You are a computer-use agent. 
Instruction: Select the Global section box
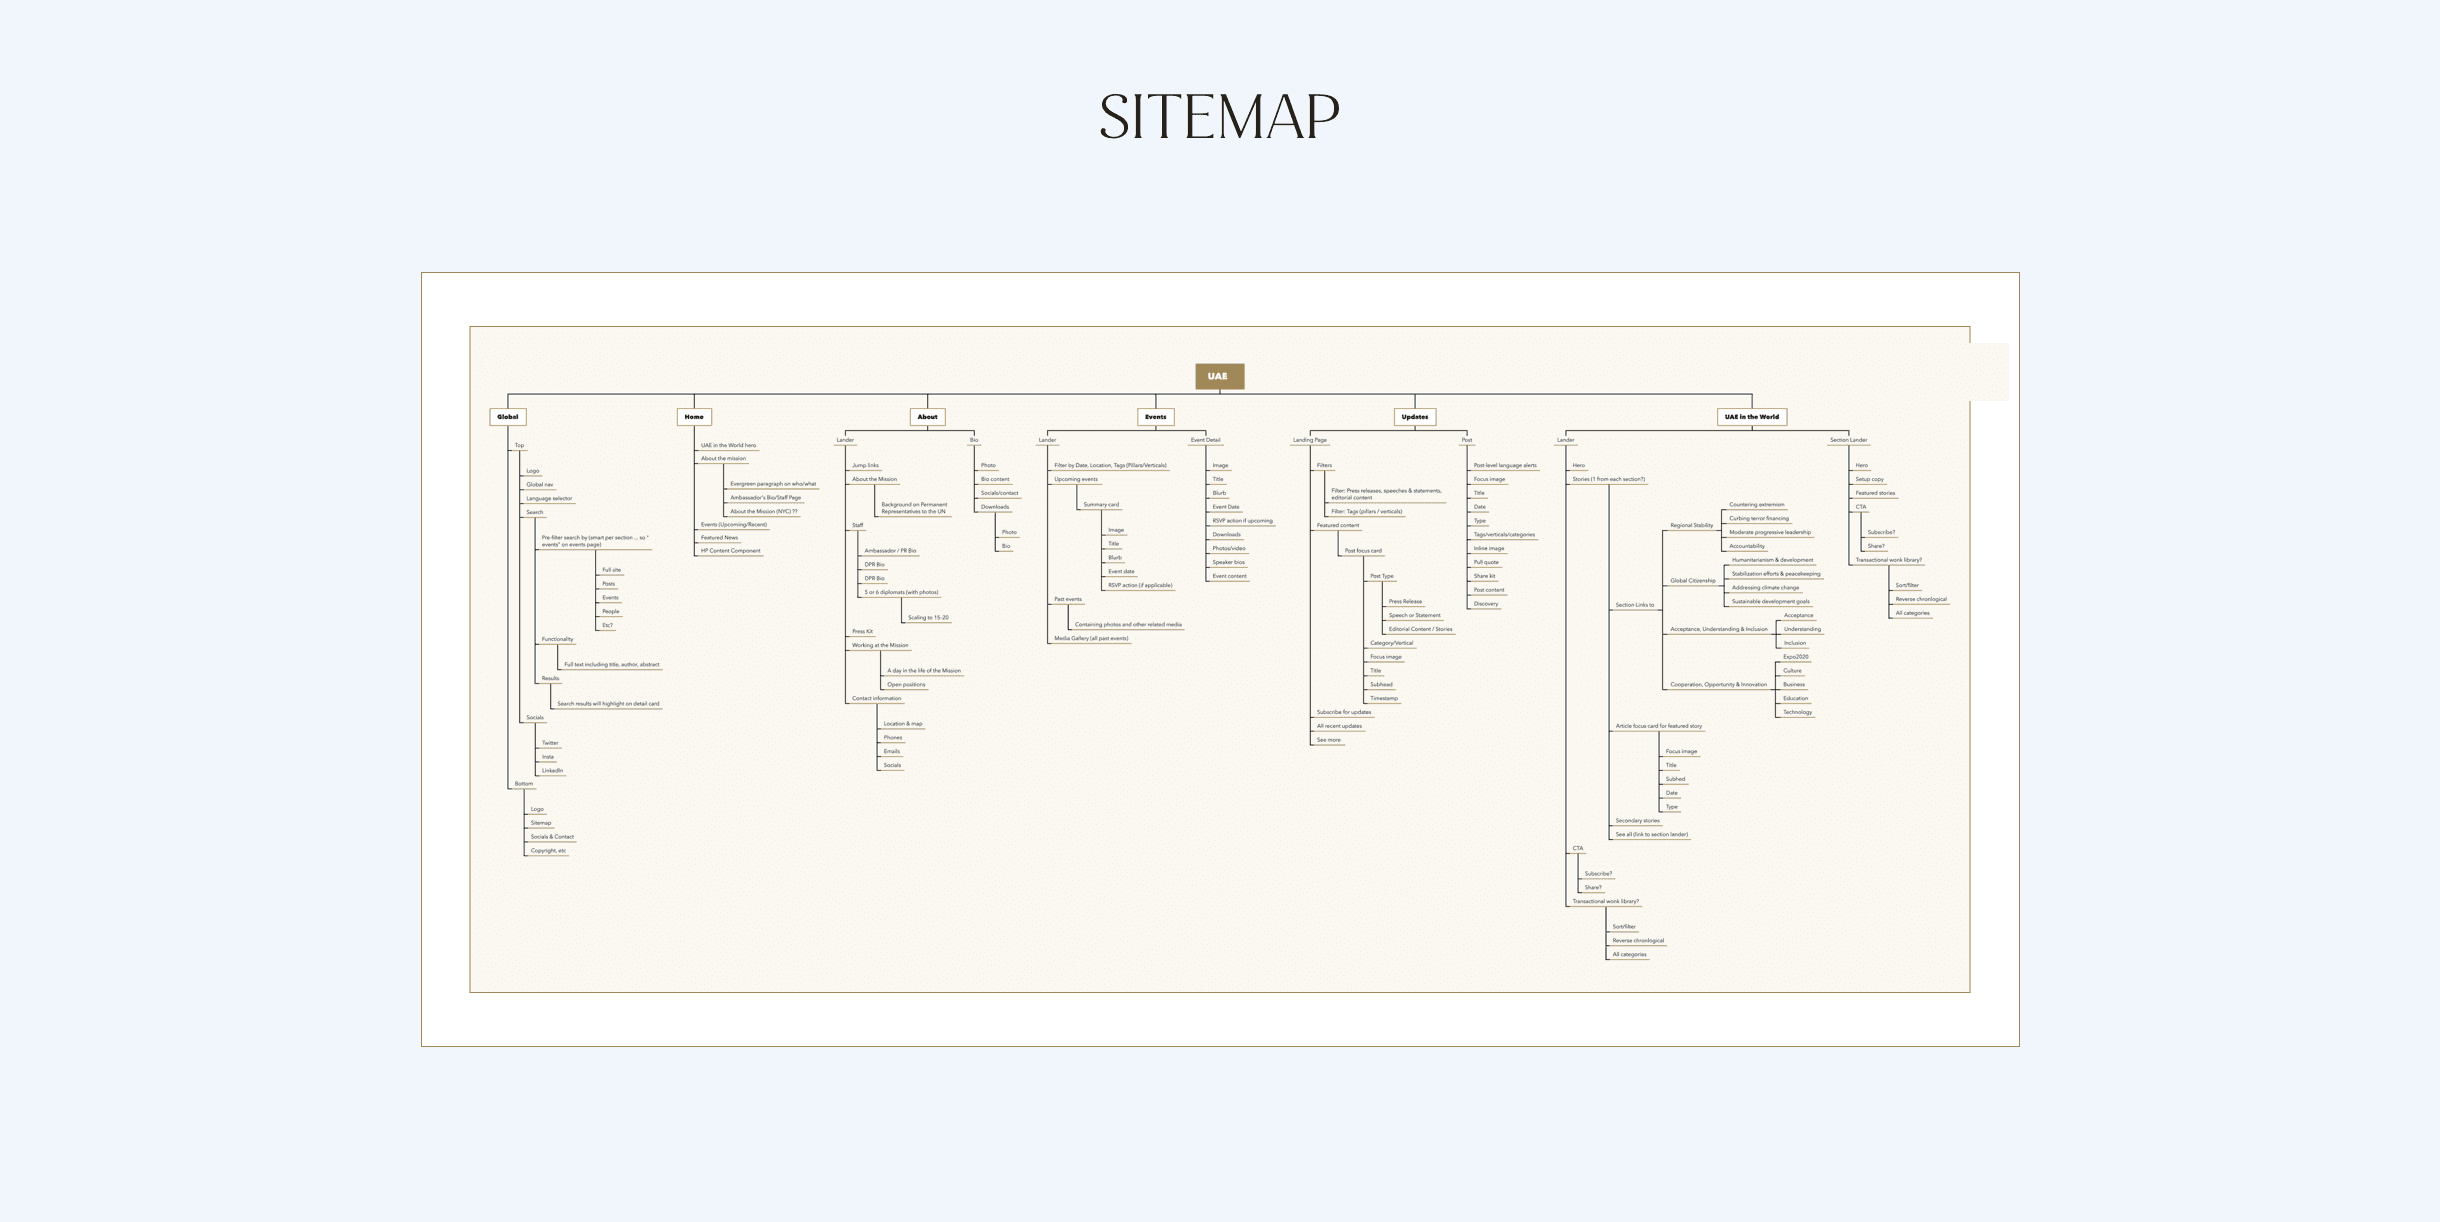[508, 417]
